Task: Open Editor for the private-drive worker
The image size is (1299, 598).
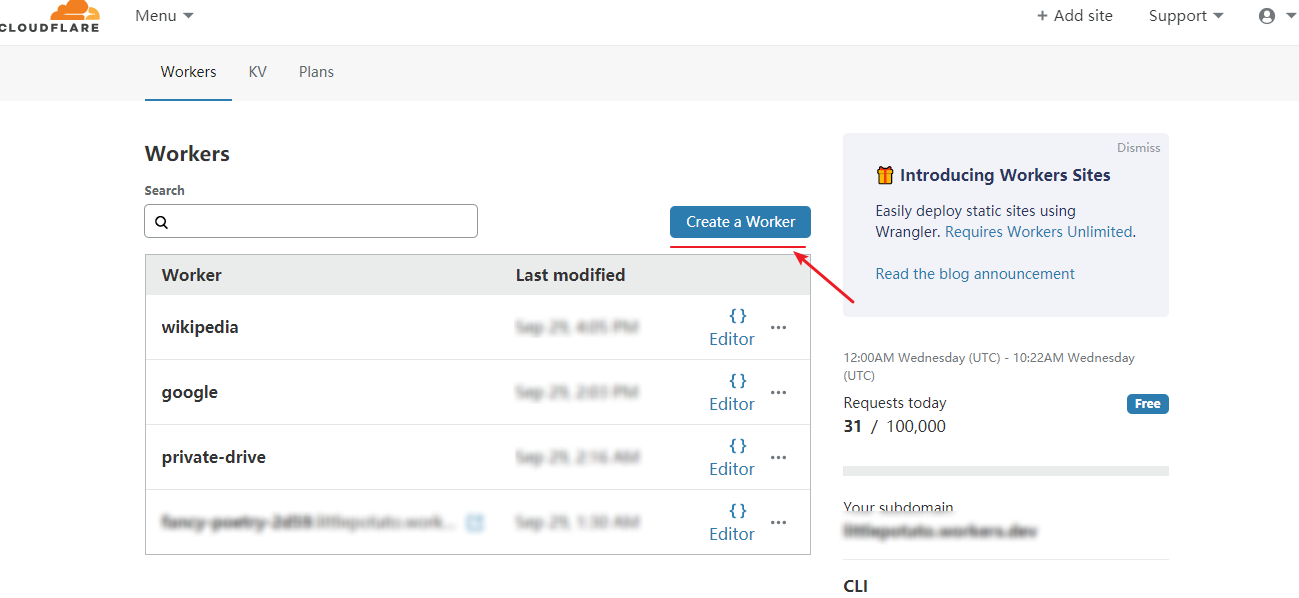Action: point(732,457)
